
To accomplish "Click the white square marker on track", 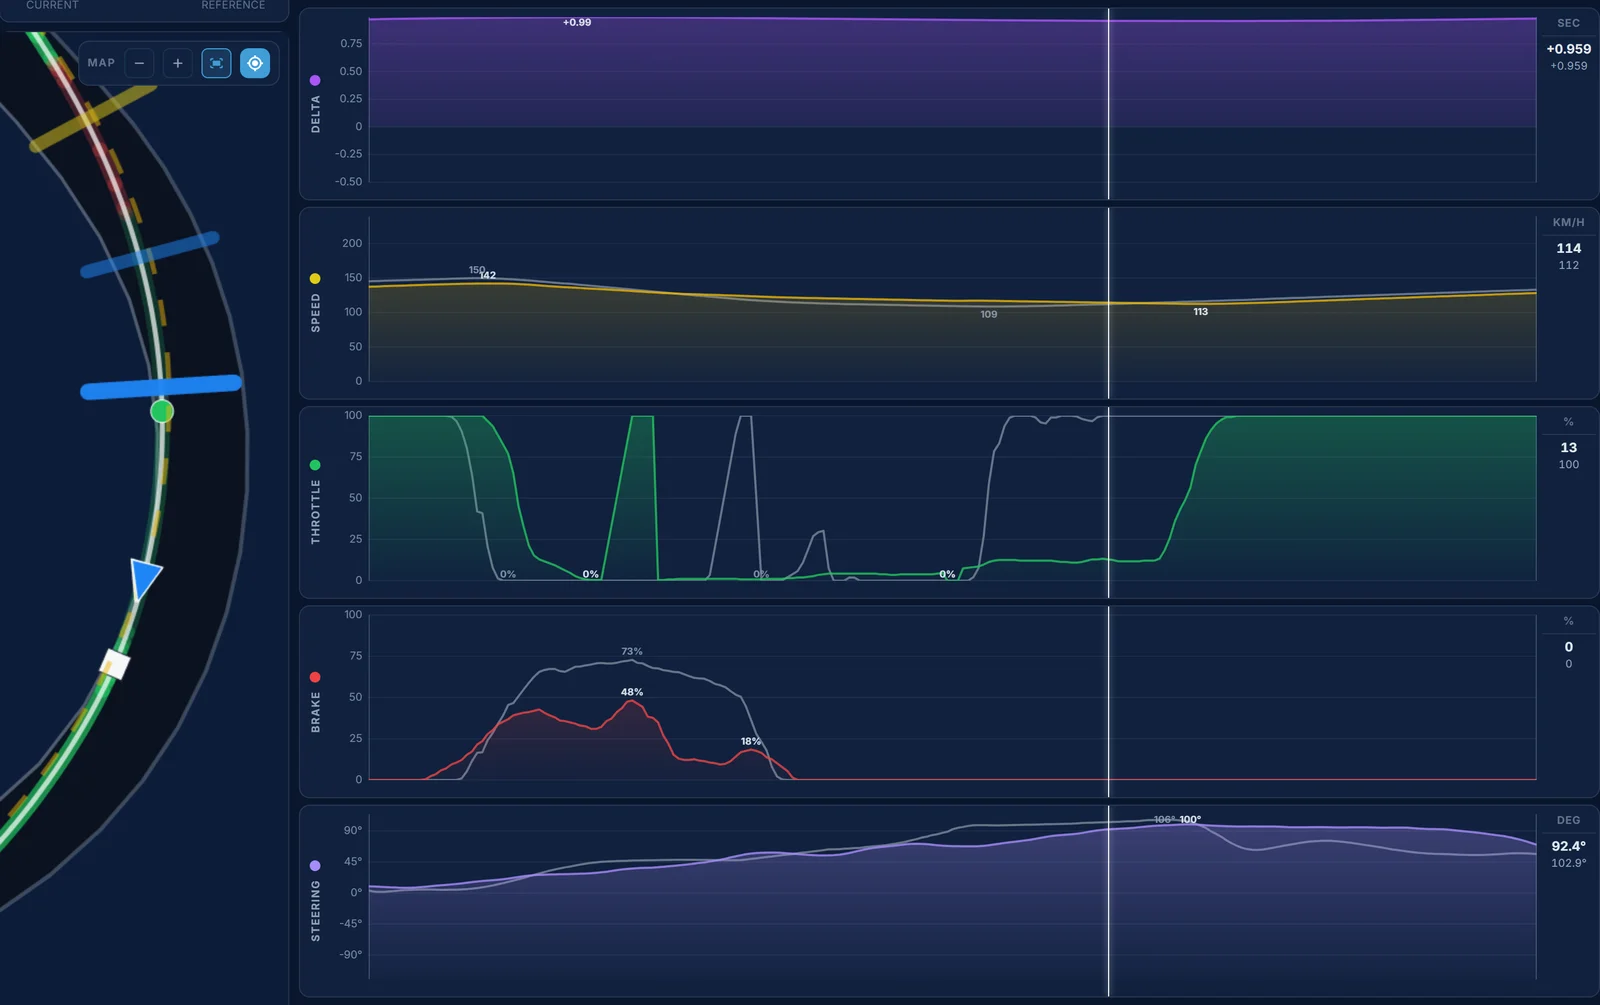I will click(116, 664).
